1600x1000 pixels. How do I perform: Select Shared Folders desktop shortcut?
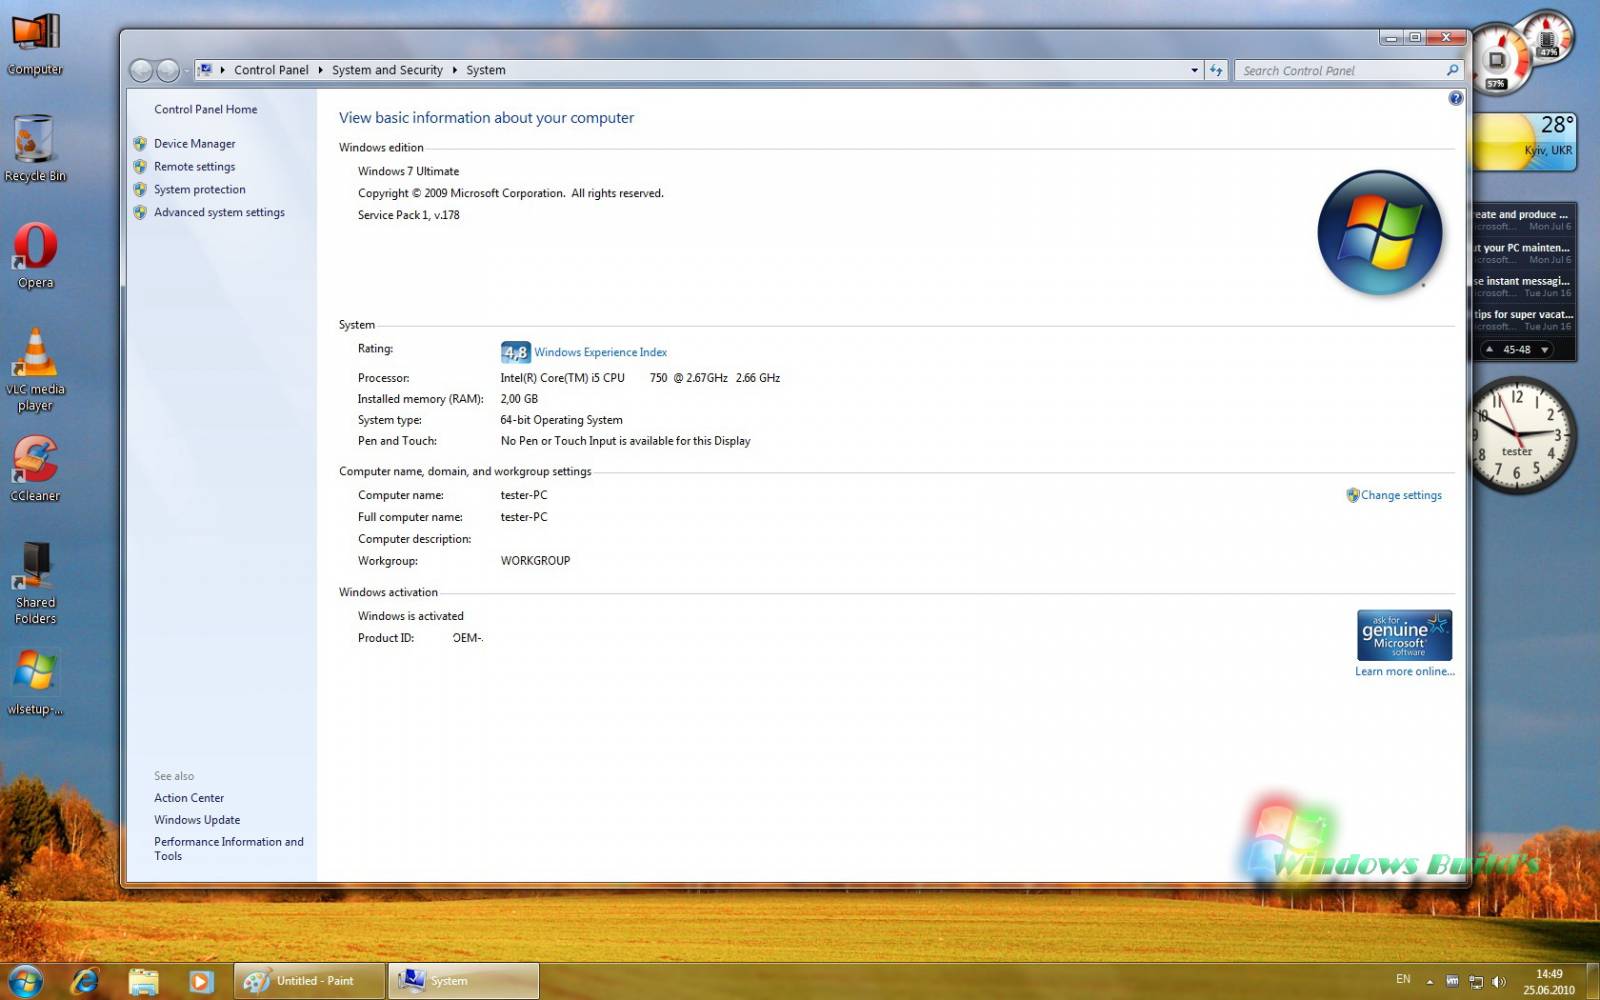point(35,582)
